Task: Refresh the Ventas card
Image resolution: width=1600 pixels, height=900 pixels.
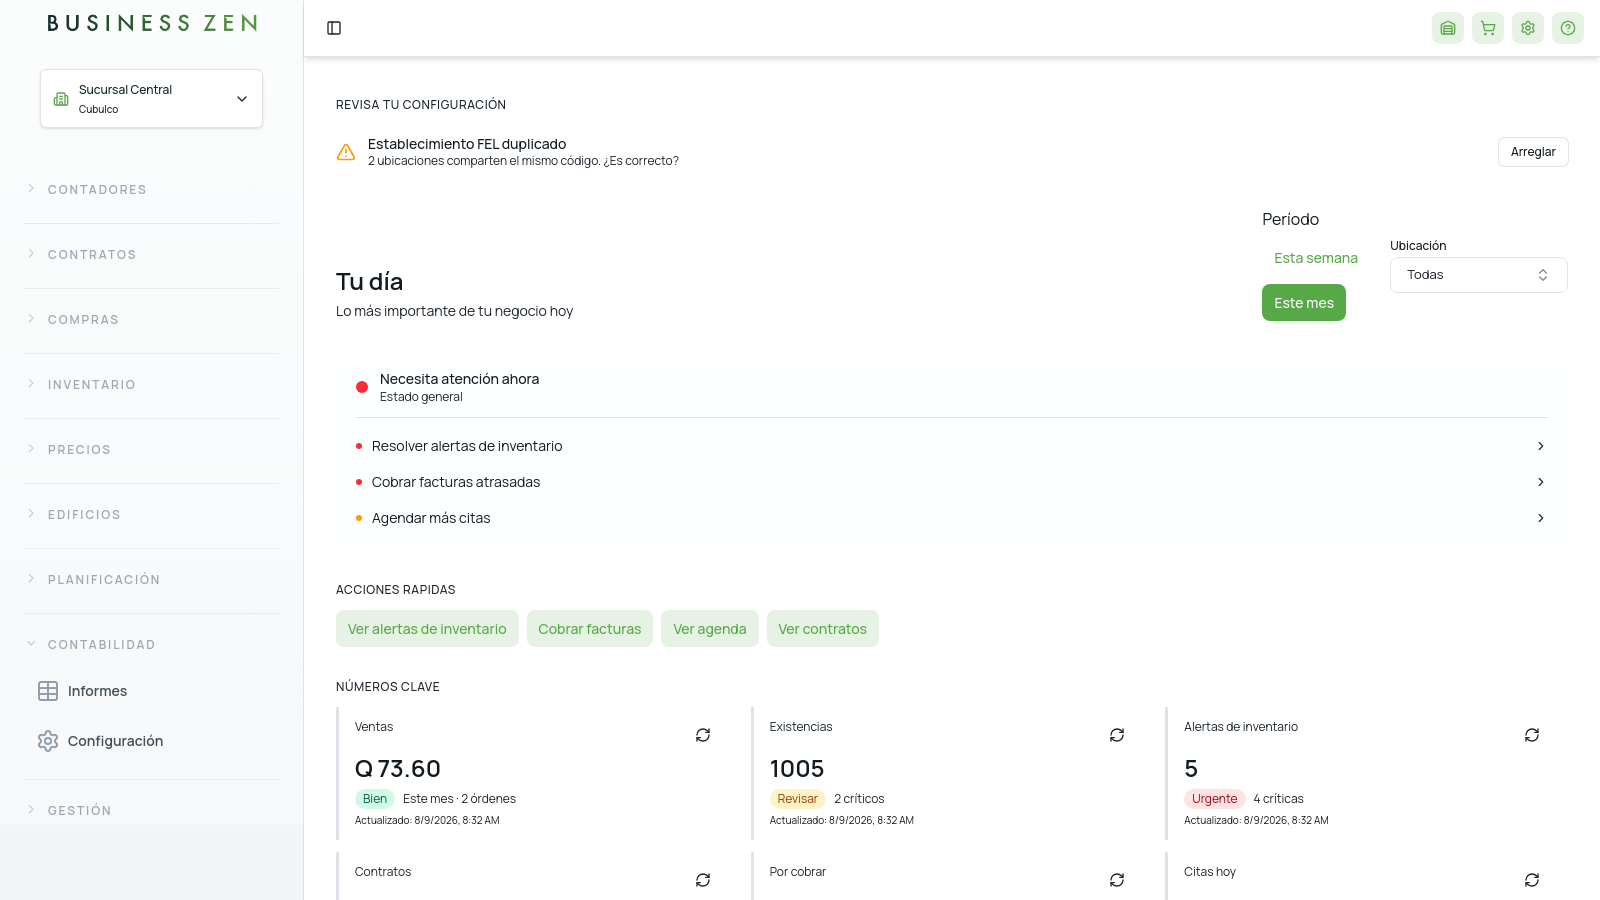Action: coord(703,735)
